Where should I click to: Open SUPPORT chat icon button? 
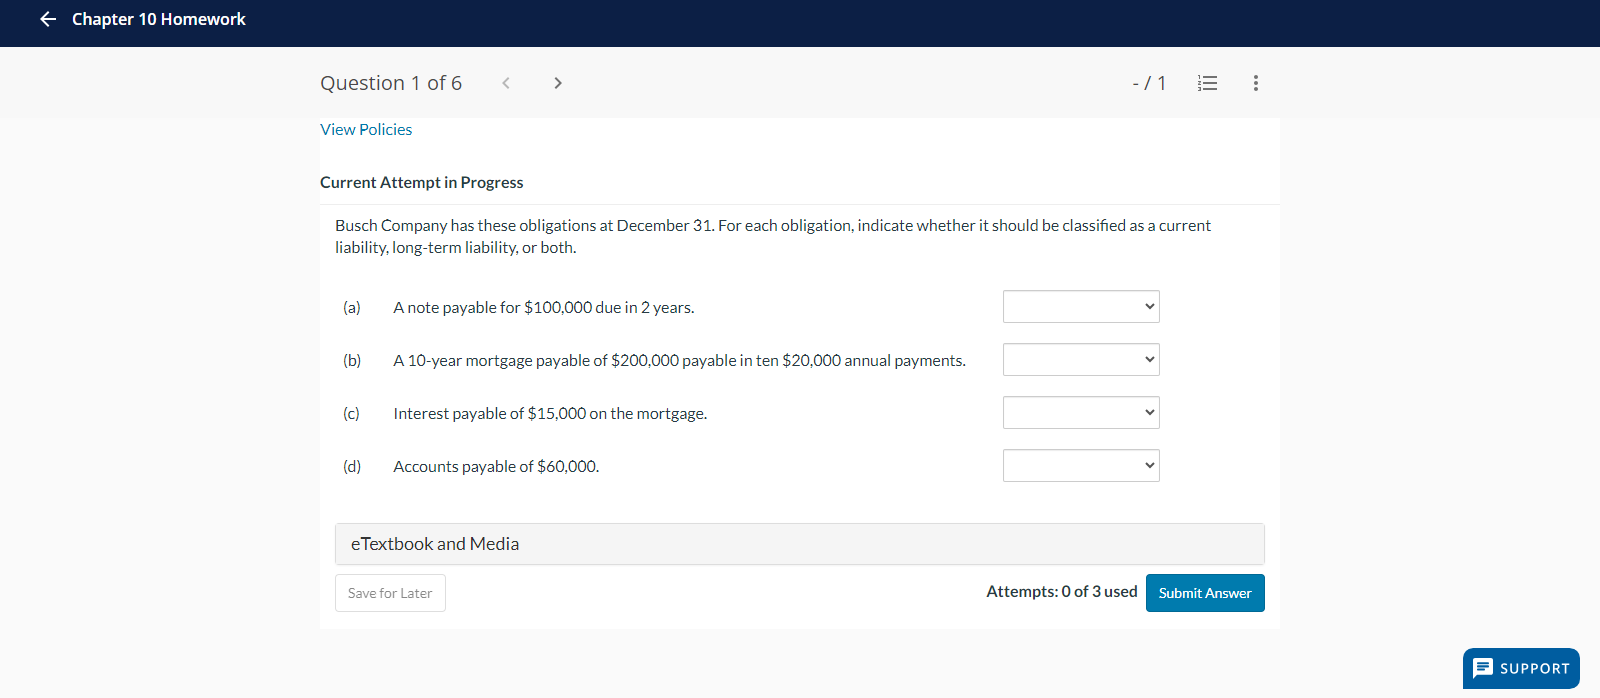click(1521, 668)
